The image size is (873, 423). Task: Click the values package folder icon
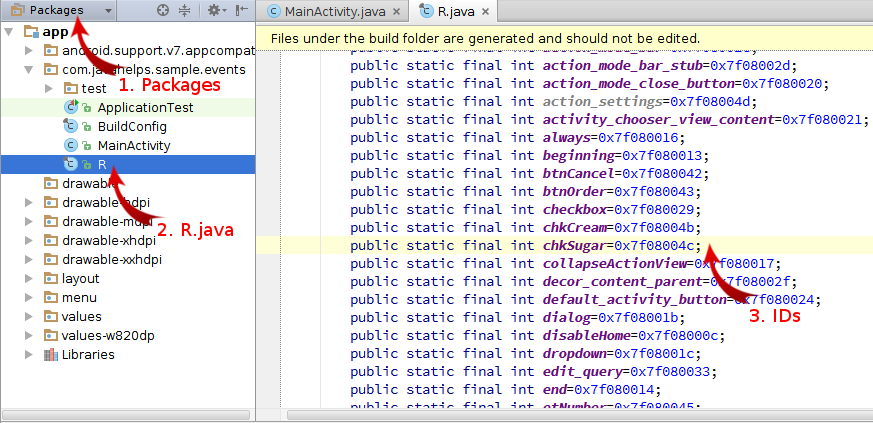pyautogui.click(x=51, y=317)
